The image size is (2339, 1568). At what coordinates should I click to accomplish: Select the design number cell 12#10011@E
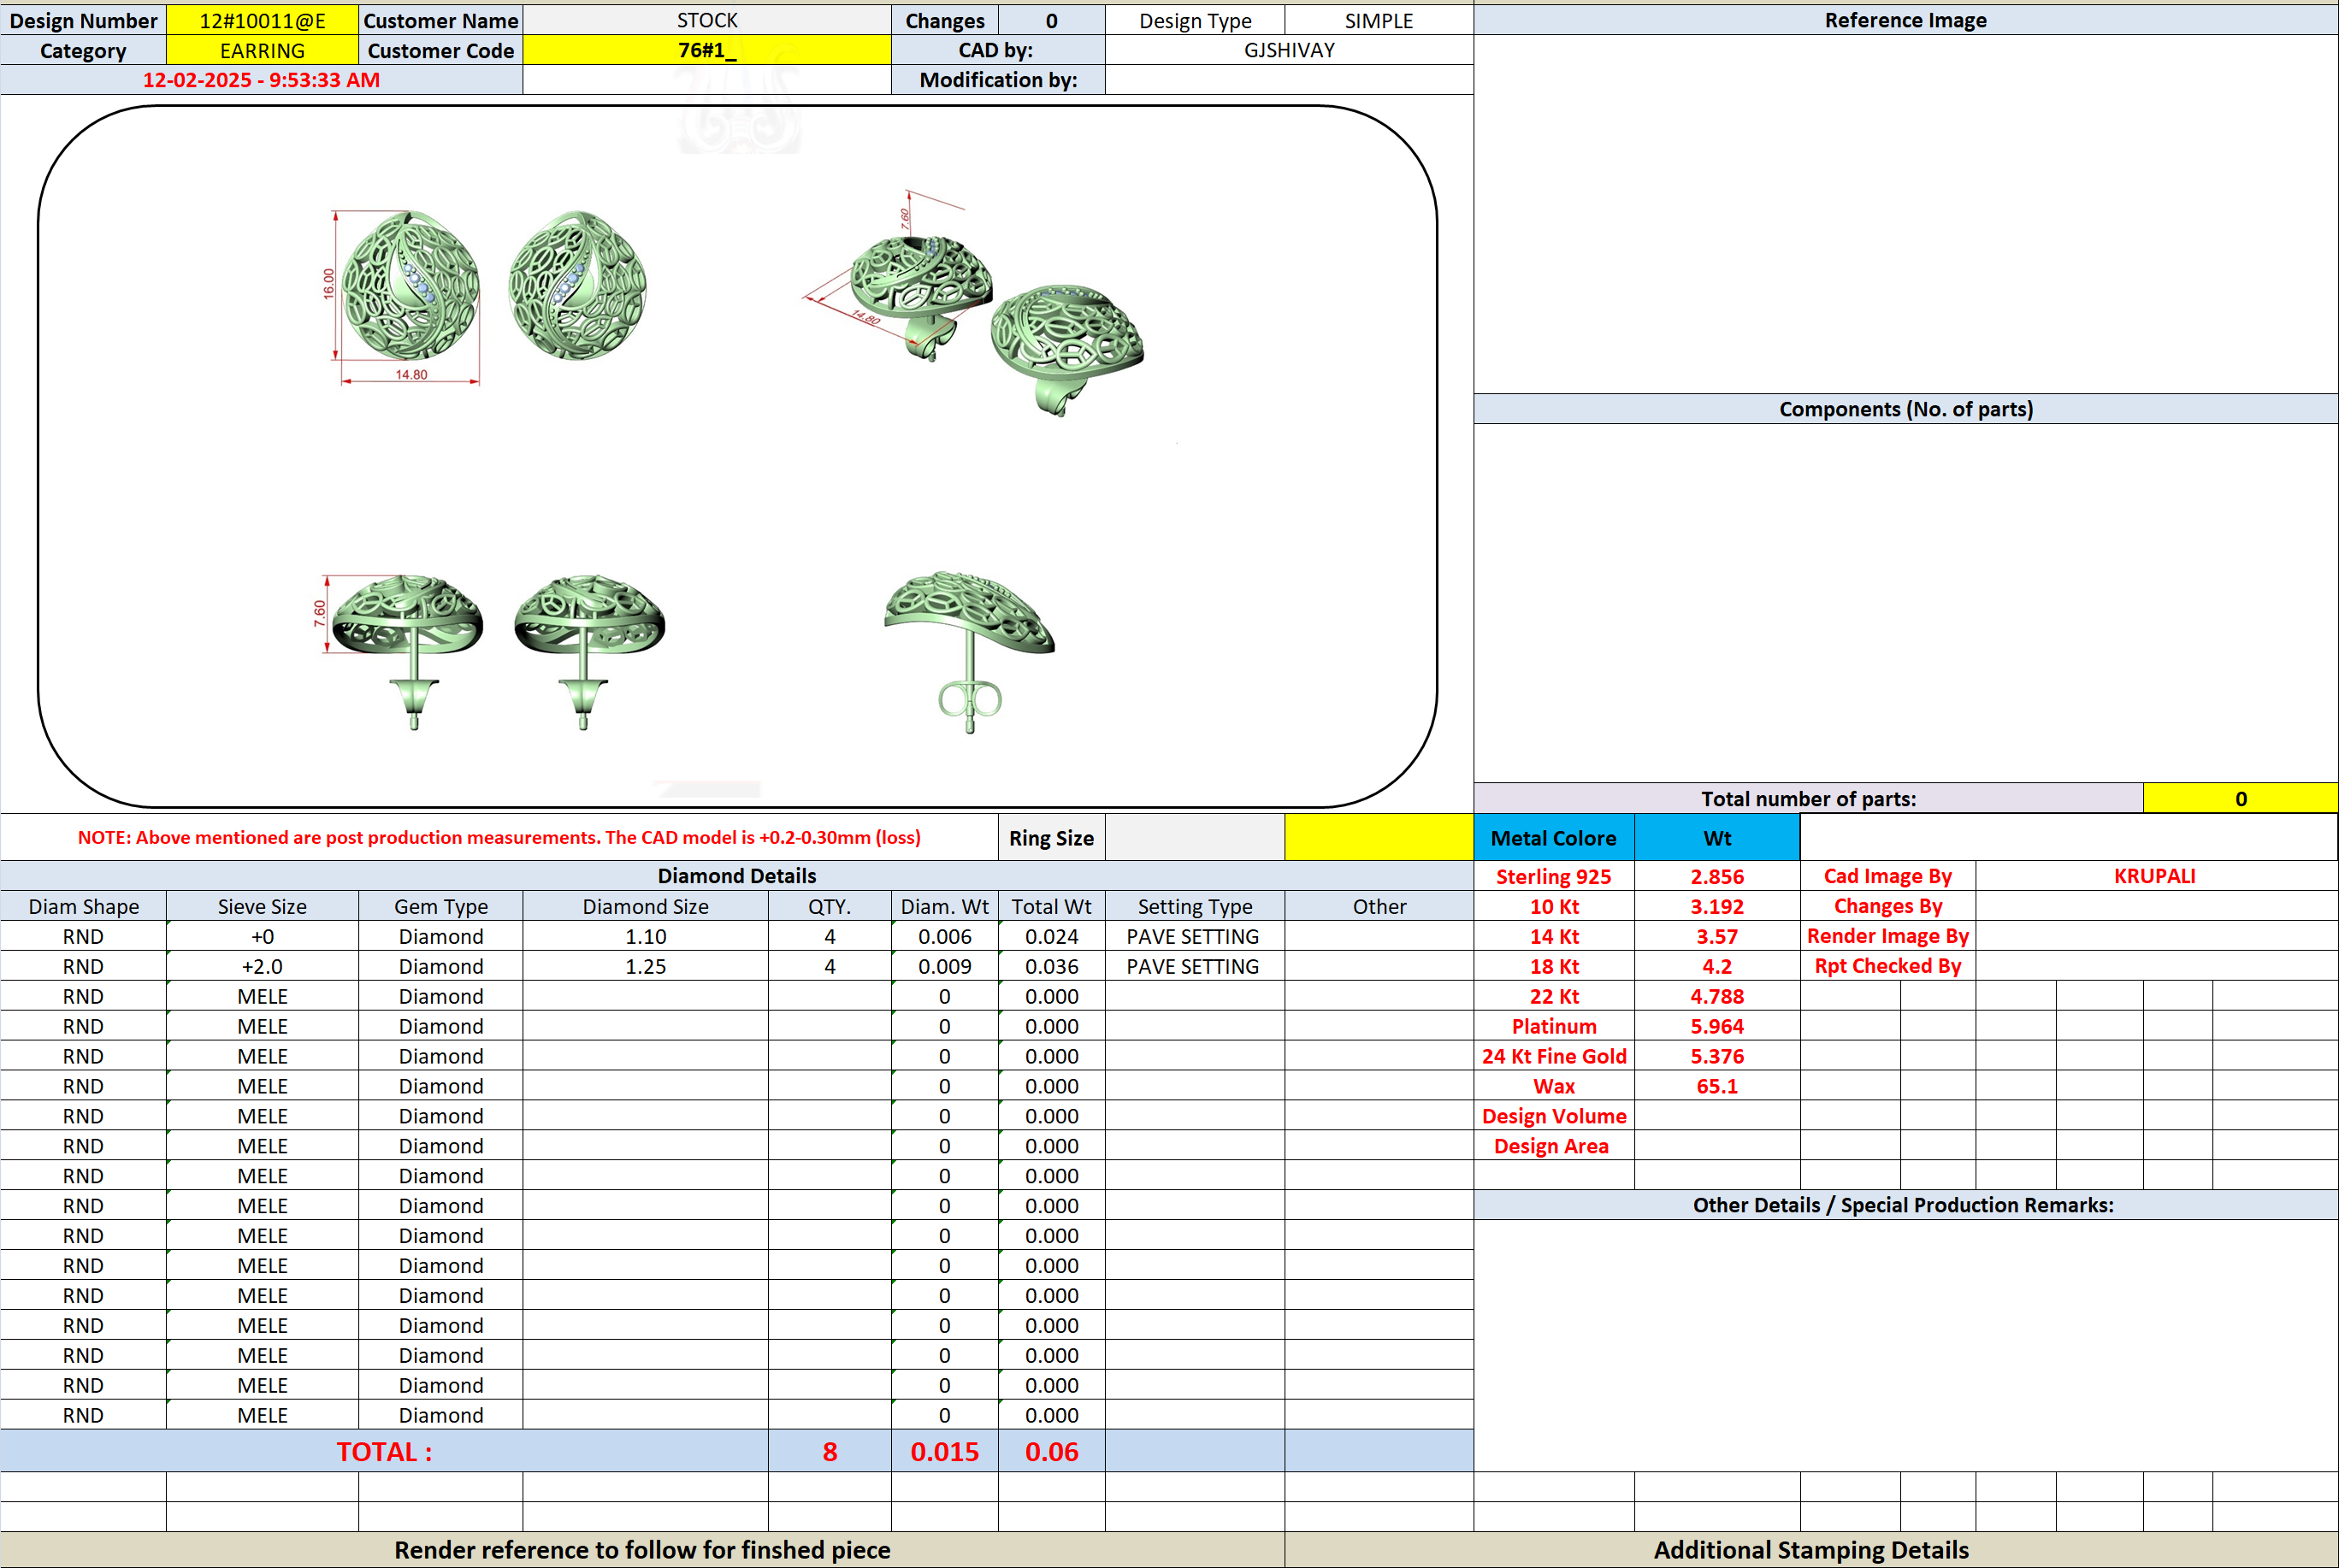(262, 20)
